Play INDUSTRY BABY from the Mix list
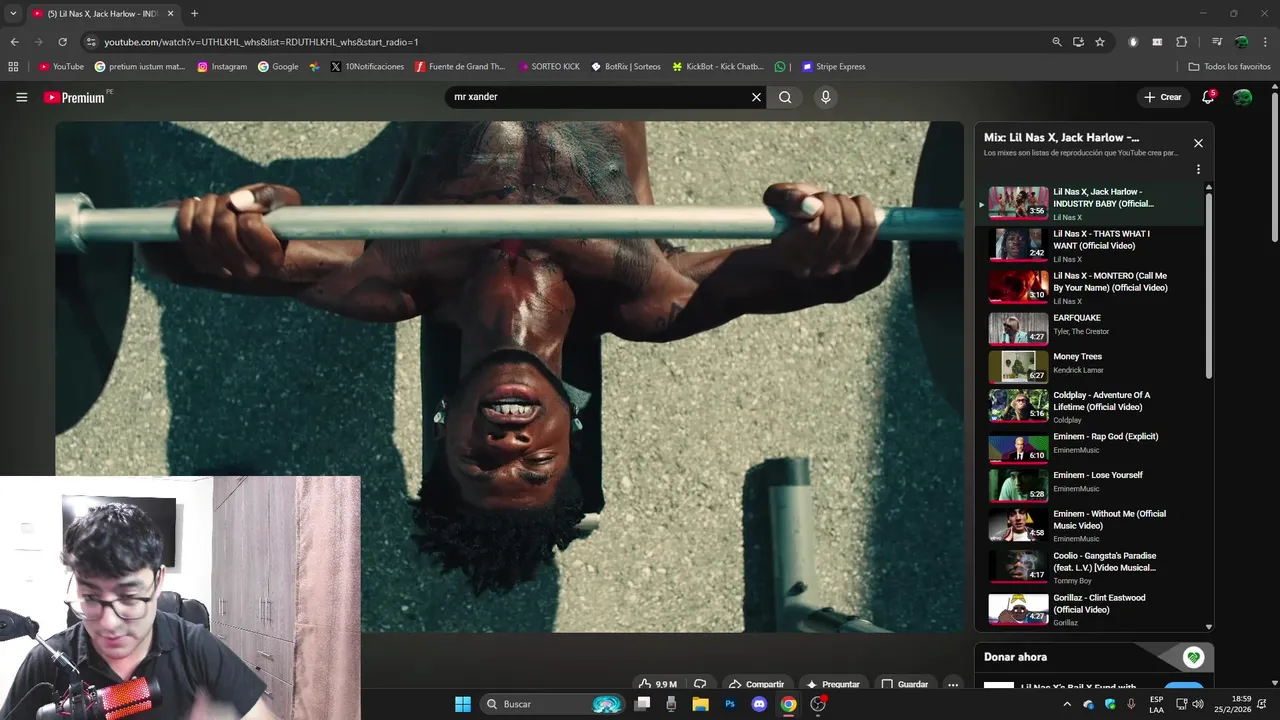1280x720 pixels. [1090, 203]
